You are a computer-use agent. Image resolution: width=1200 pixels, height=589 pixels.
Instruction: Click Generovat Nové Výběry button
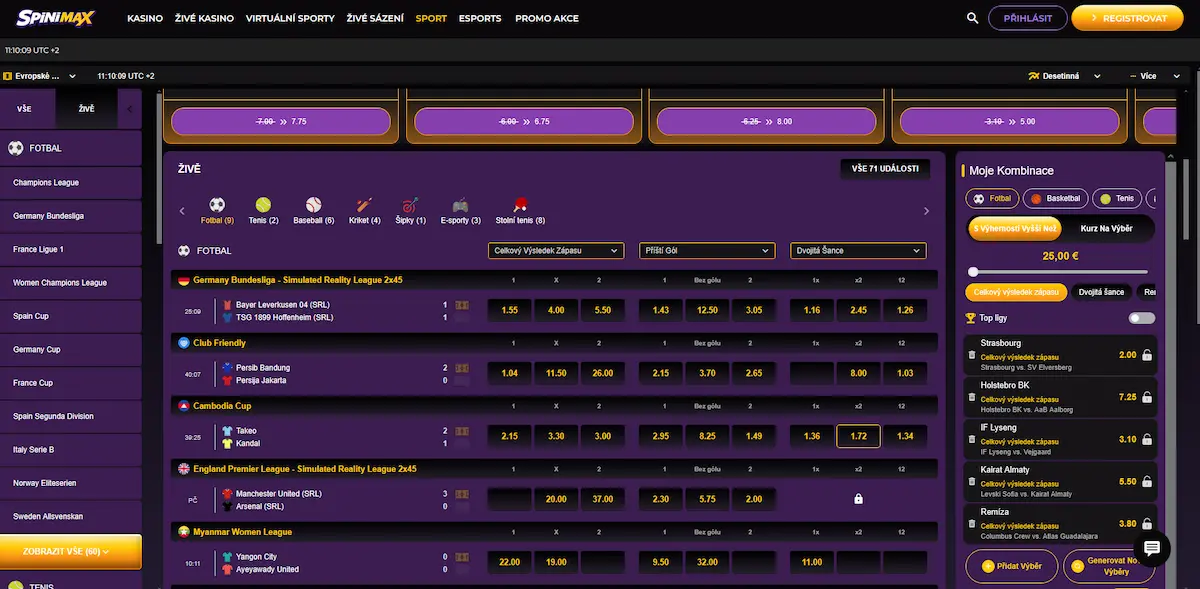click(x=1107, y=566)
